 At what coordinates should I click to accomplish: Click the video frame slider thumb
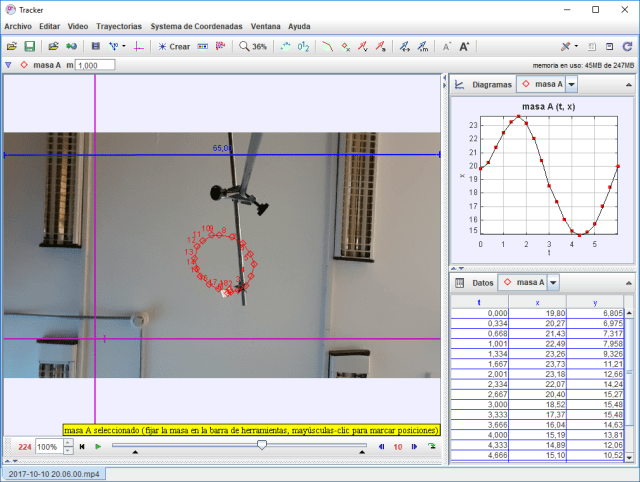point(261,446)
